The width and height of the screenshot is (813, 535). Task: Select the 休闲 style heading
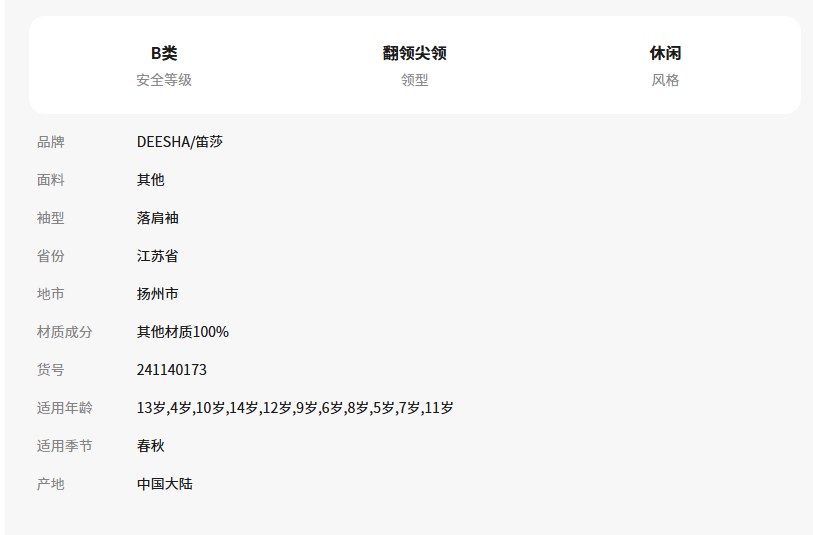tap(665, 53)
